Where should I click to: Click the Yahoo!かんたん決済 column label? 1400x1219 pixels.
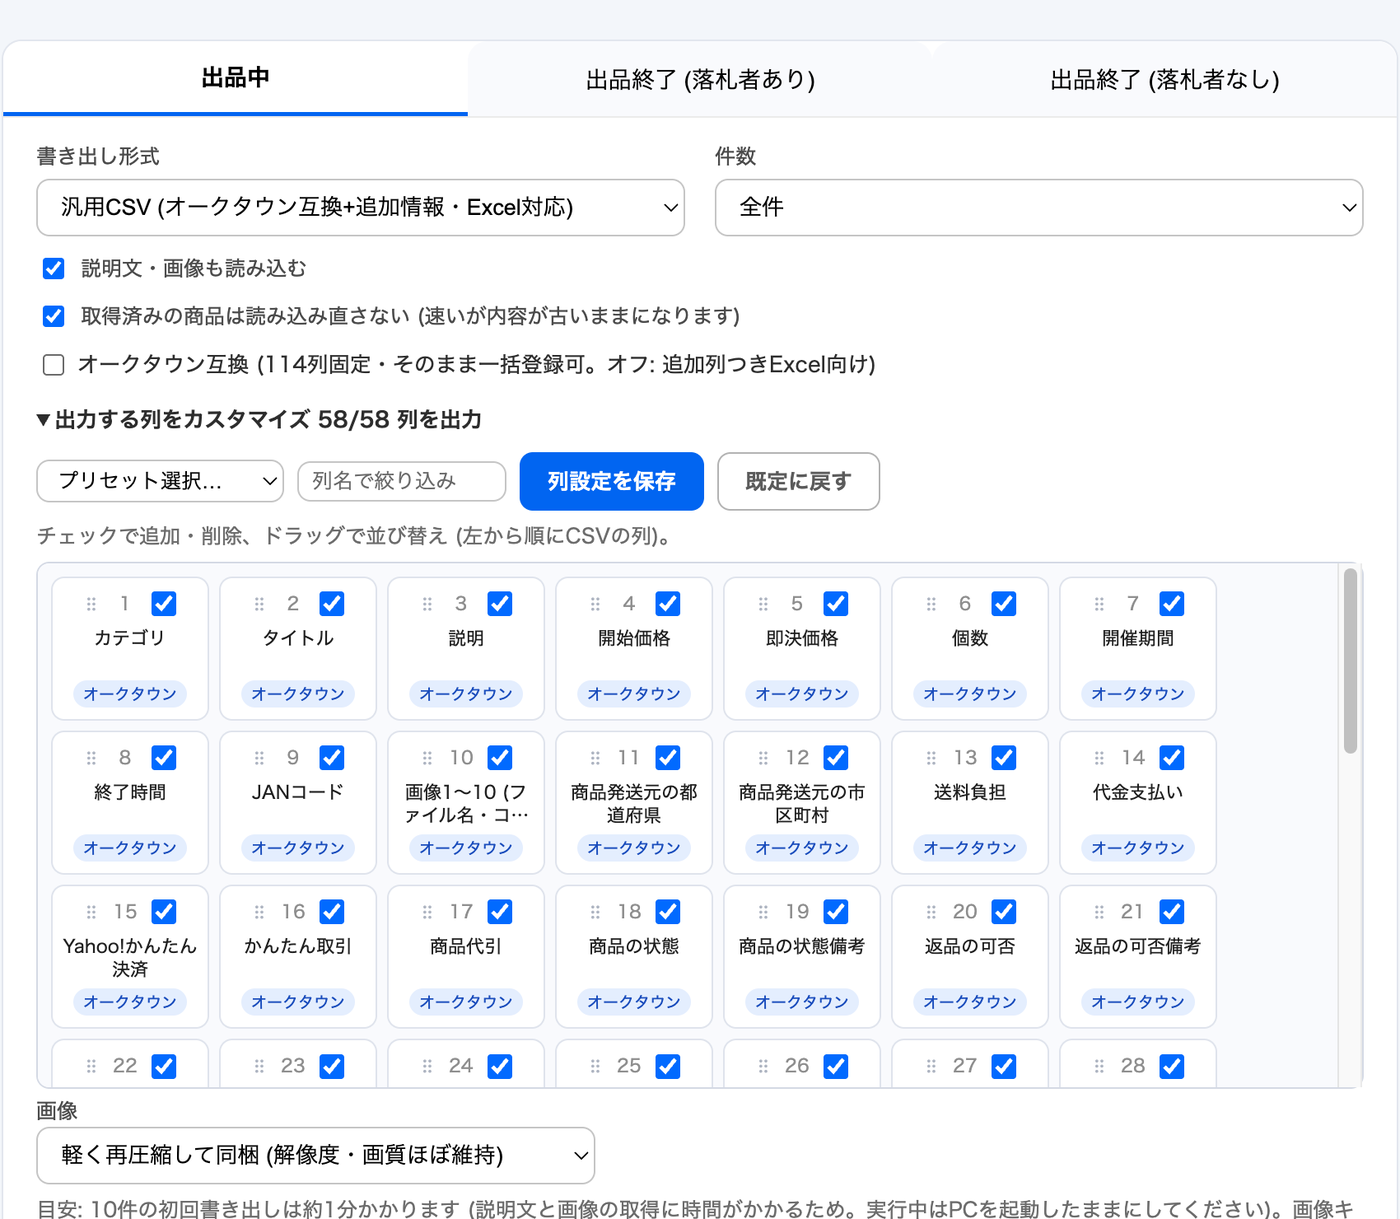(x=130, y=957)
